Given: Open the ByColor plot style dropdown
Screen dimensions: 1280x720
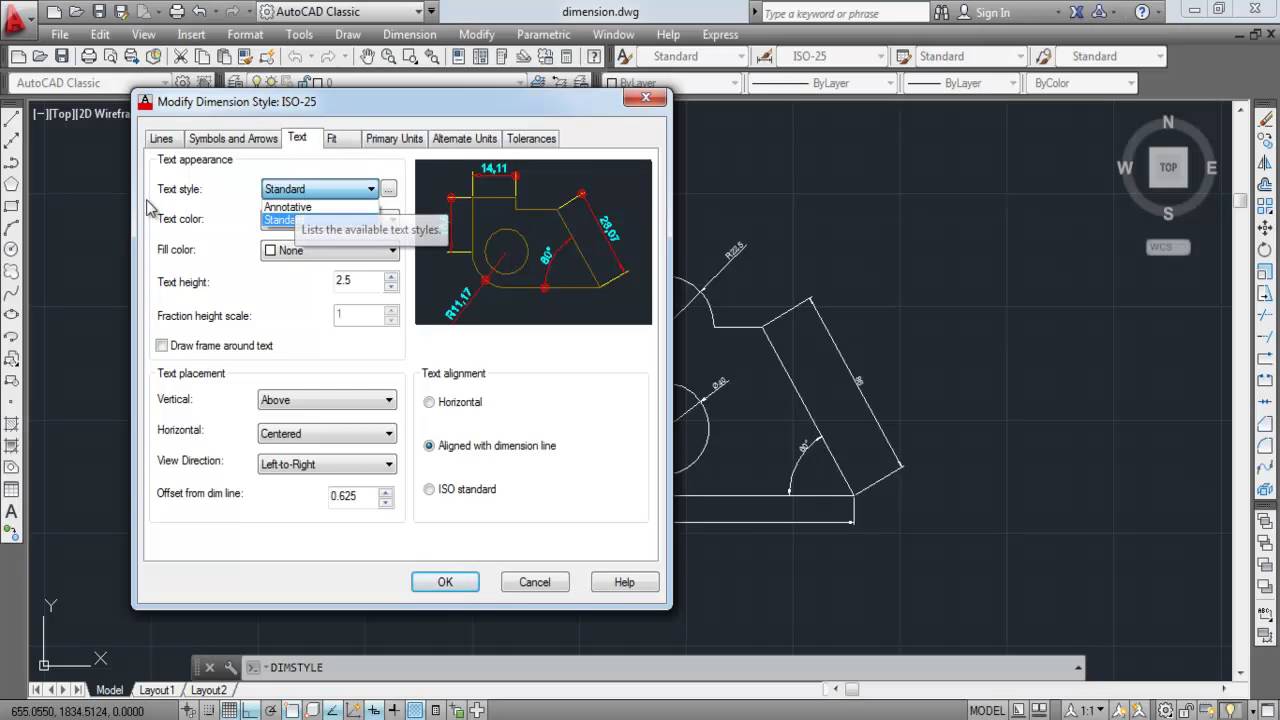Looking at the screenshot, I should click(x=1083, y=83).
